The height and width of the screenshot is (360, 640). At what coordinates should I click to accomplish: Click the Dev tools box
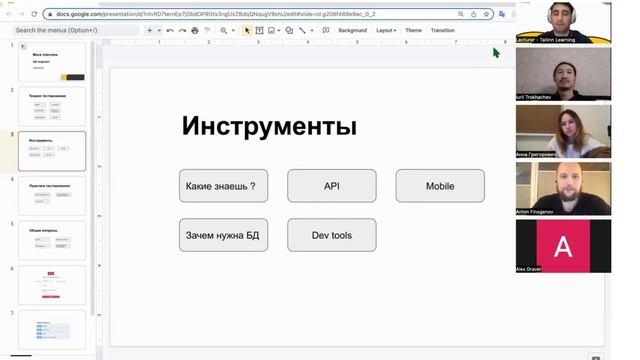pos(332,235)
